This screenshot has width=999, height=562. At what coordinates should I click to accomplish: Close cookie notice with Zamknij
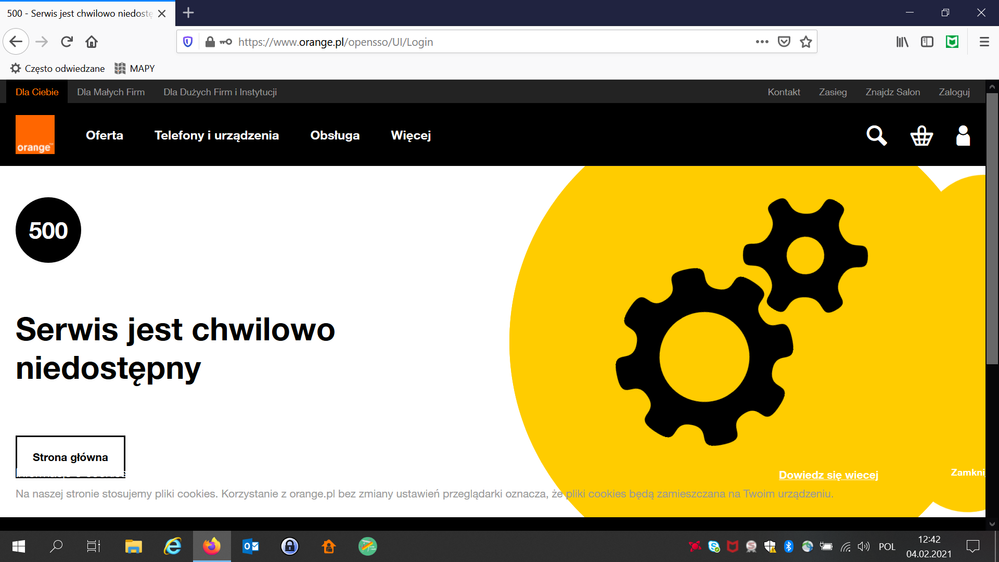coord(967,472)
